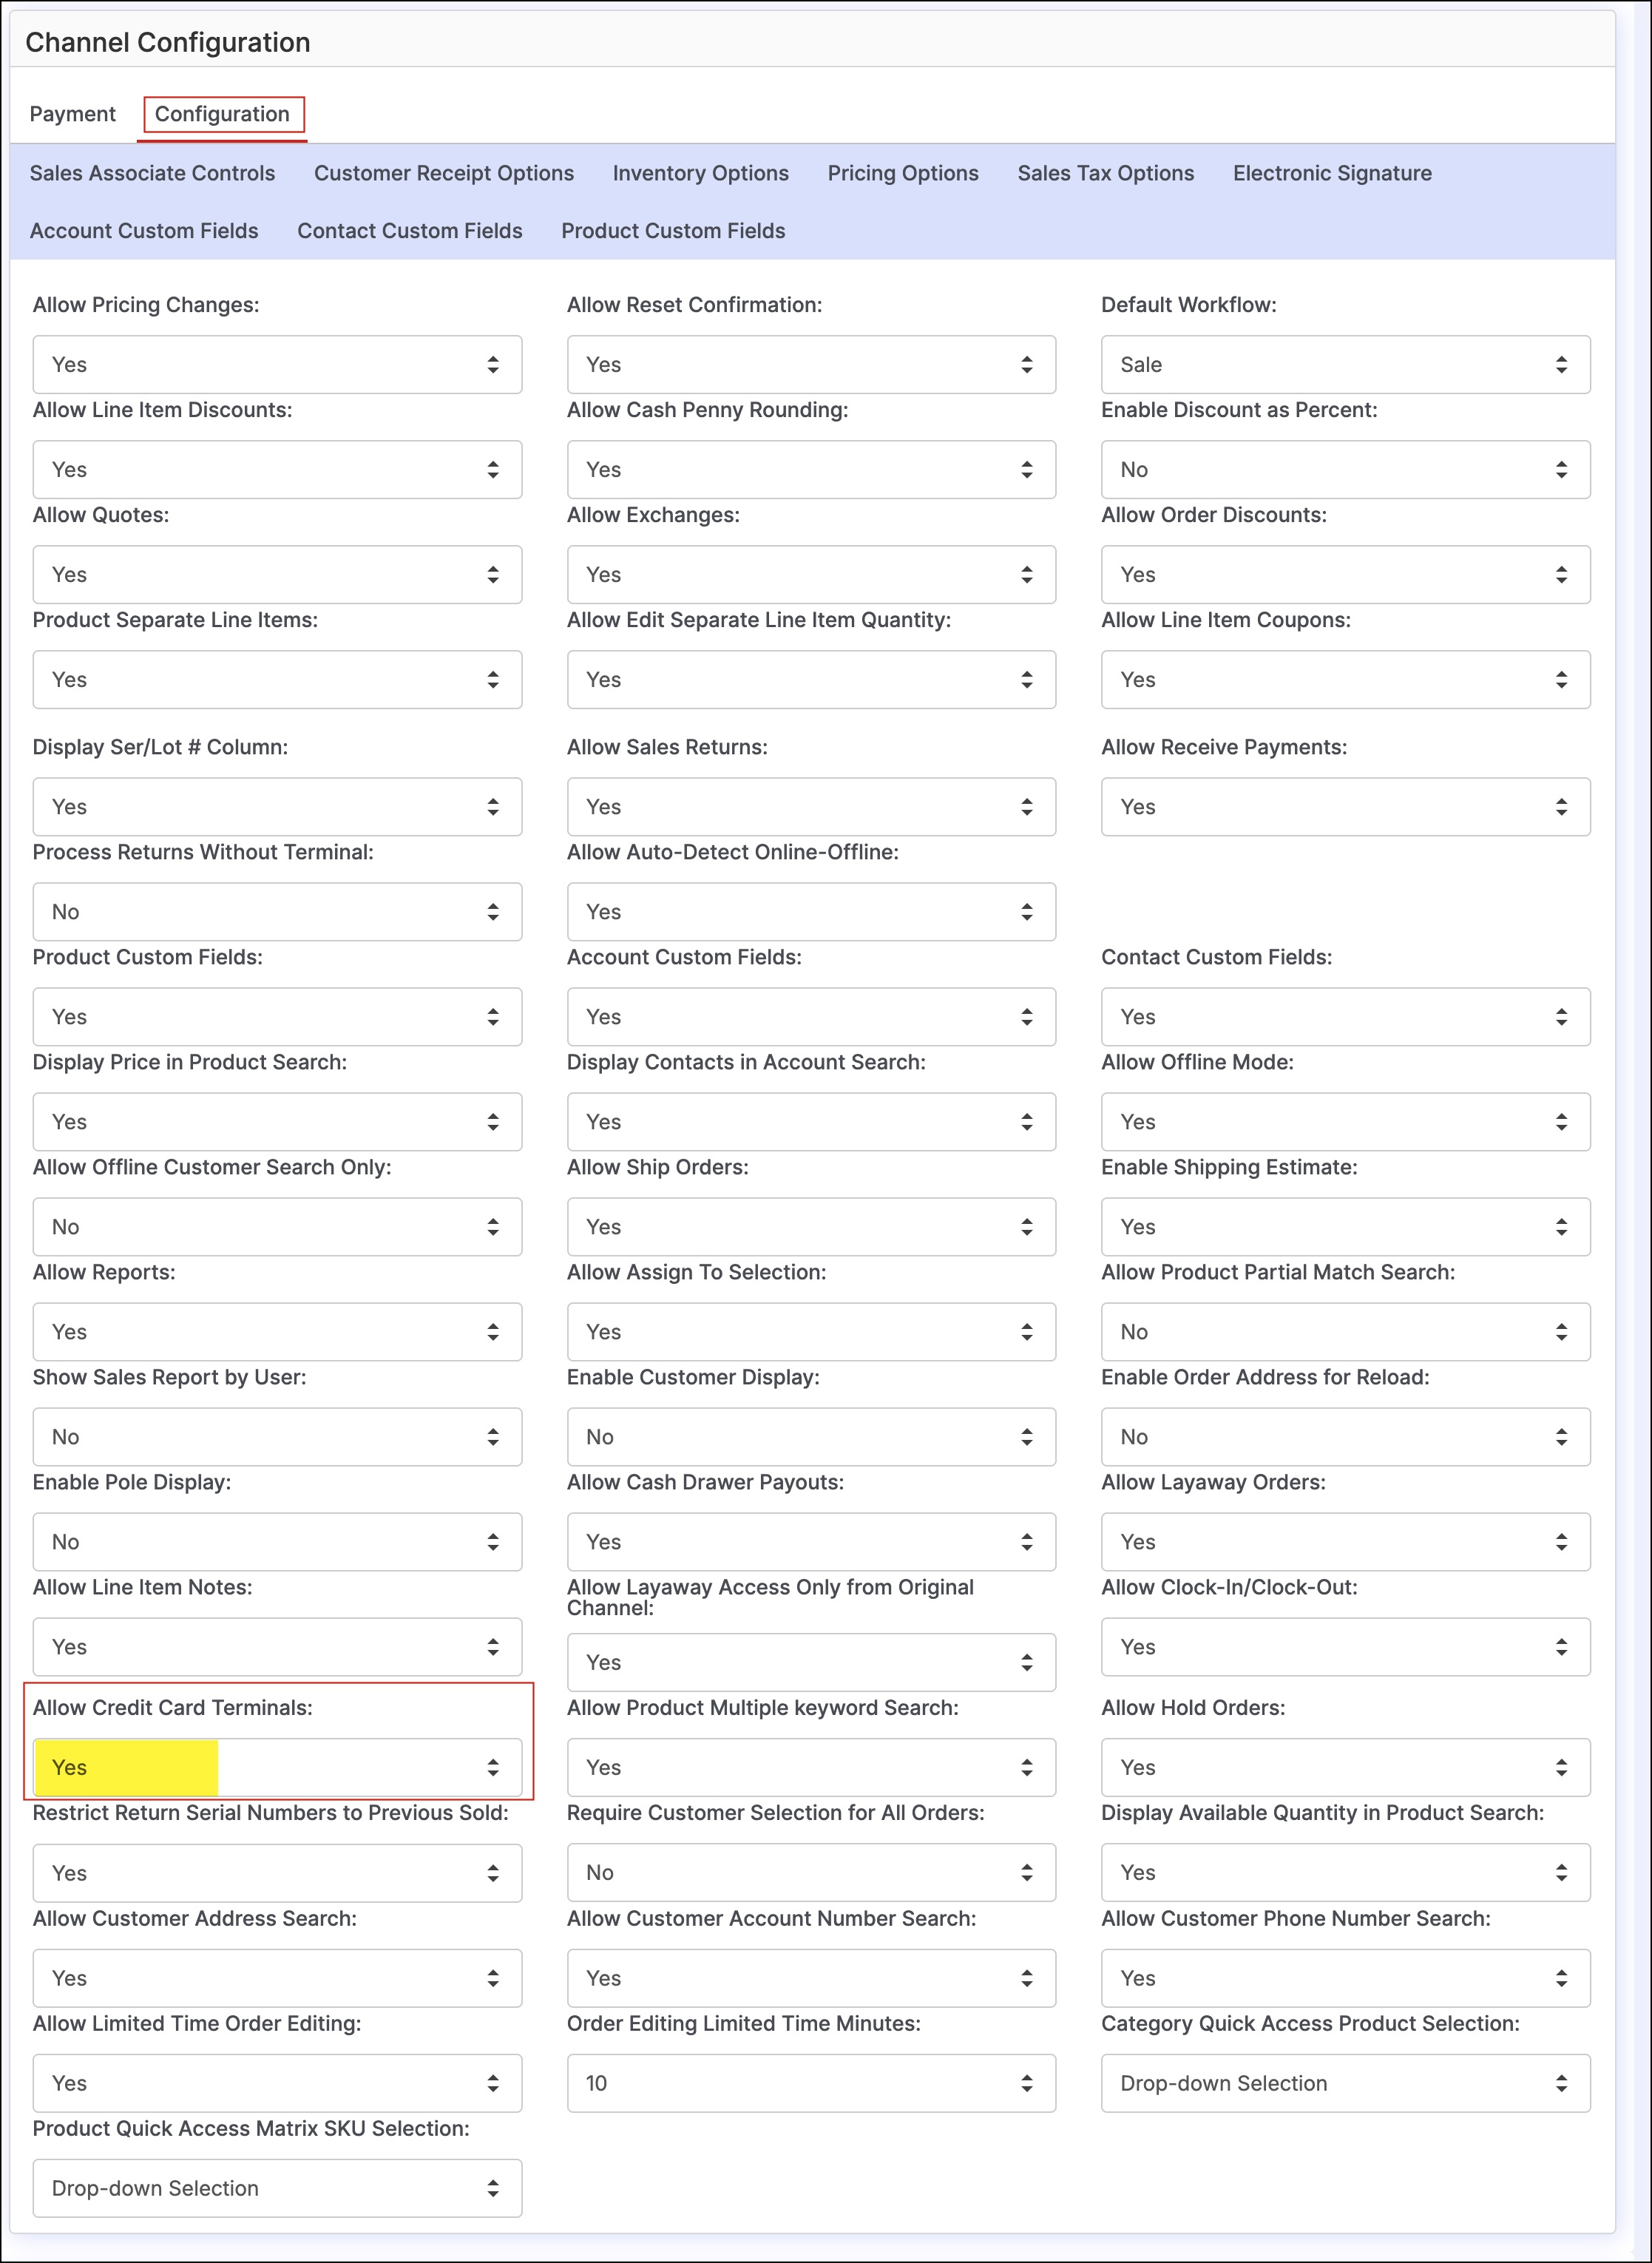Expand Require Customer Selection for All Orders

[810, 1872]
